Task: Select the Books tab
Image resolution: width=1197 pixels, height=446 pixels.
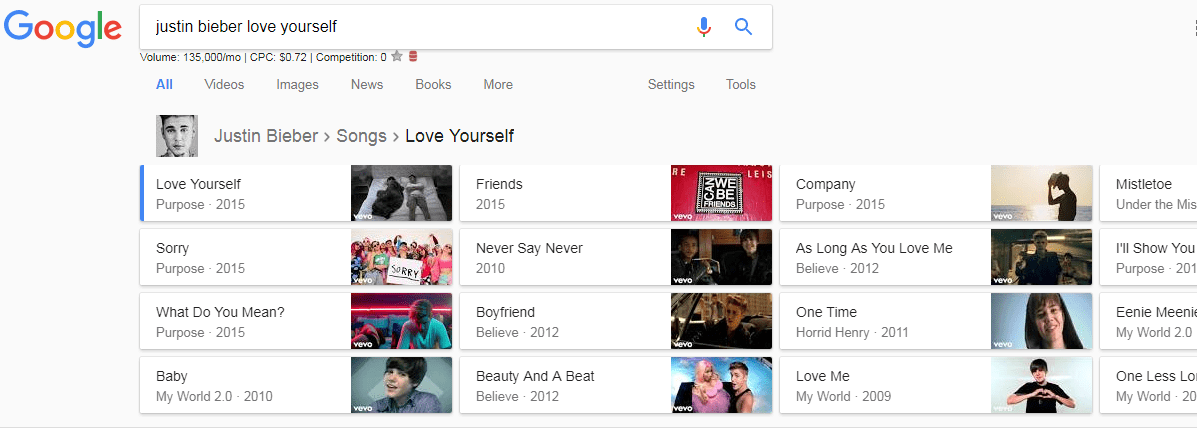Action: tap(433, 85)
